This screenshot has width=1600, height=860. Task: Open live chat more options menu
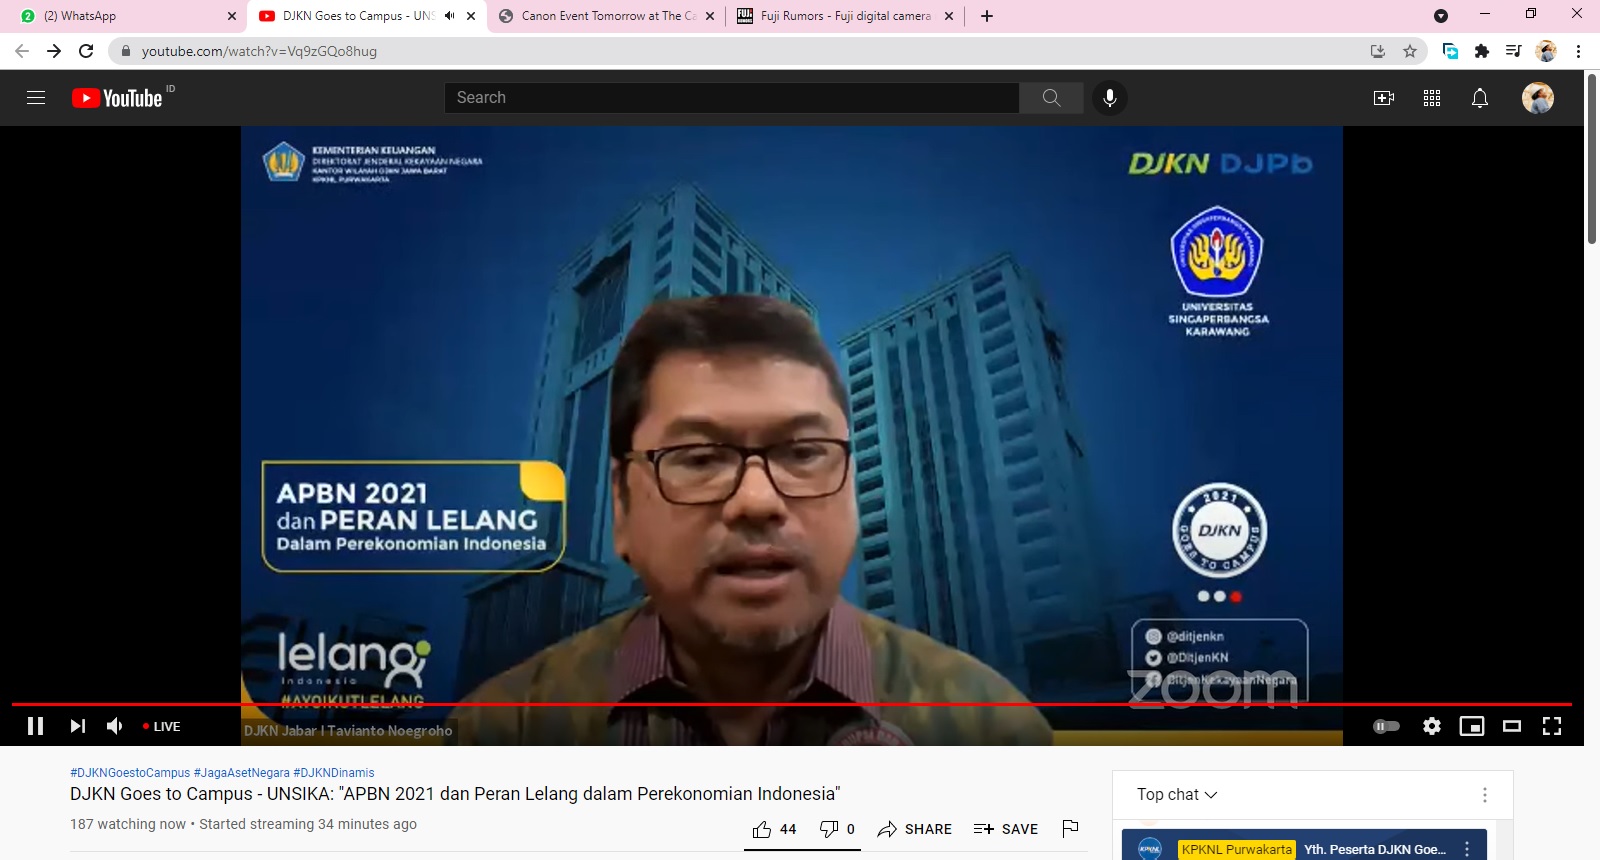point(1485,794)
